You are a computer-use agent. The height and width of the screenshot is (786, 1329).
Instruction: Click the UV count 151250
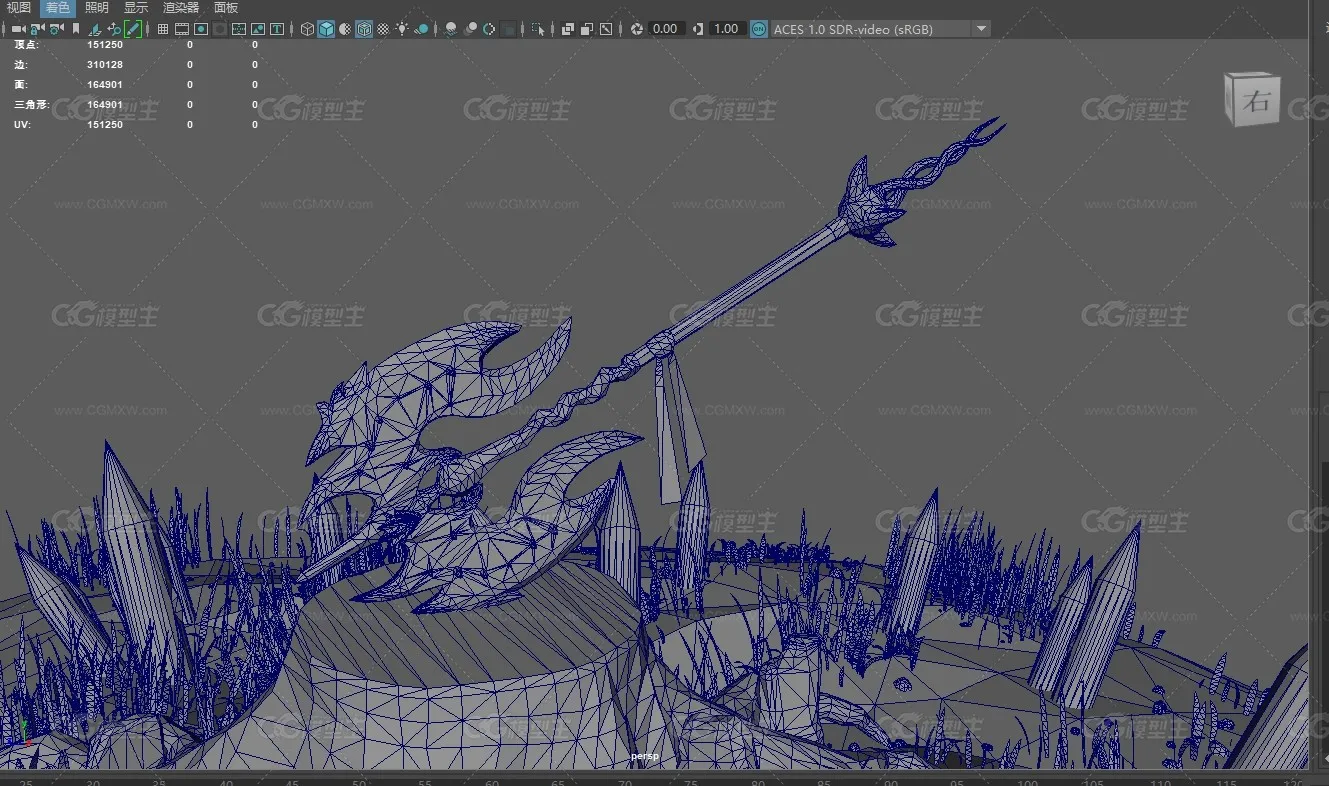(105, 125)
